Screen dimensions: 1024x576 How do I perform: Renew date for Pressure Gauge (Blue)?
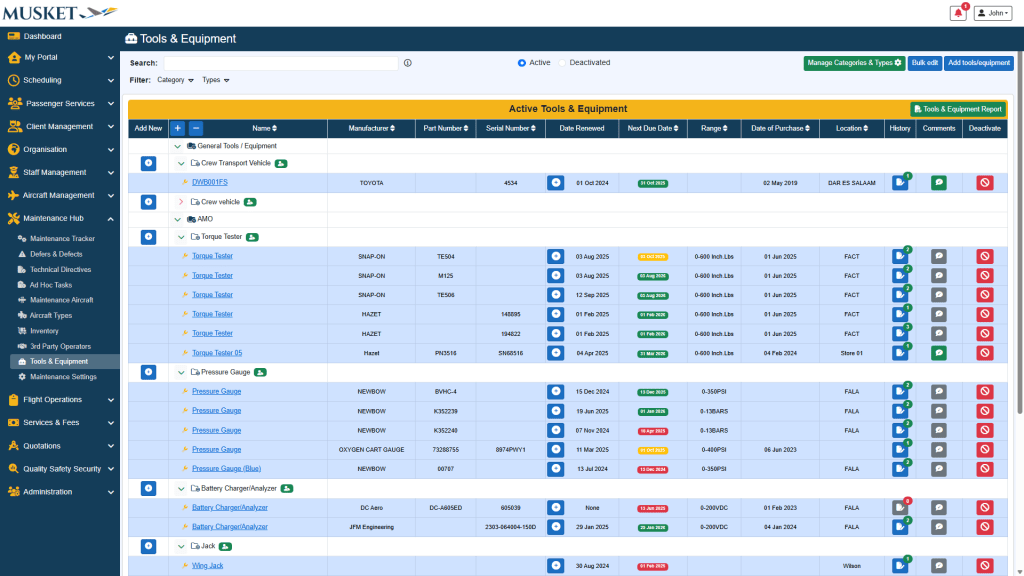coord(555,469)
